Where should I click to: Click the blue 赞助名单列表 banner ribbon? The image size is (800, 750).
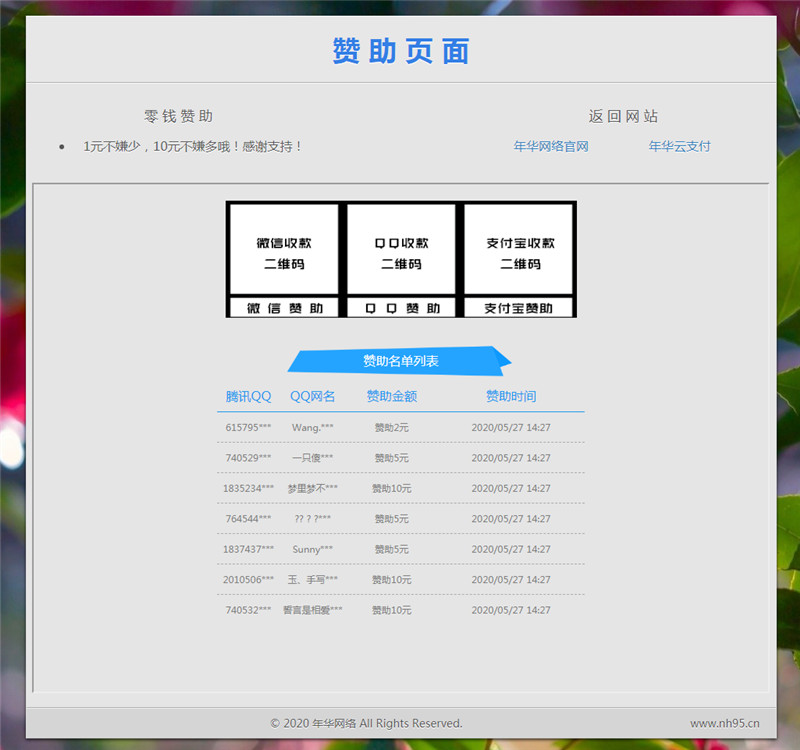tap(400, 360)
